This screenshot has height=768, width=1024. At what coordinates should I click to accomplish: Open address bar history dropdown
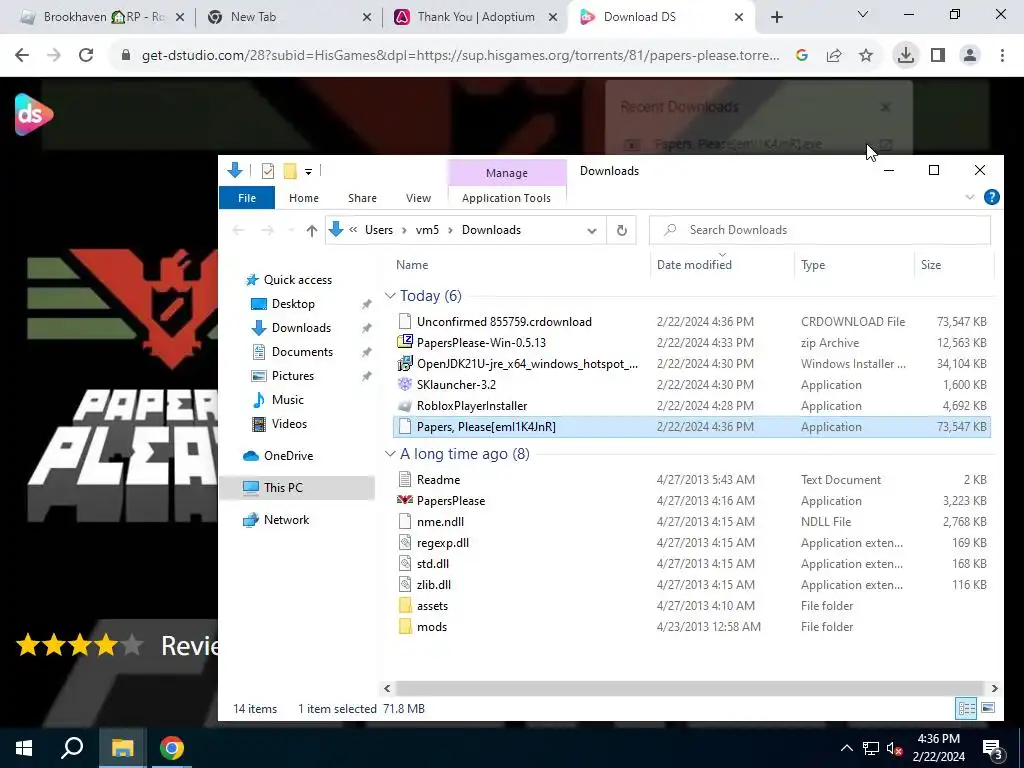coord(592,231)
